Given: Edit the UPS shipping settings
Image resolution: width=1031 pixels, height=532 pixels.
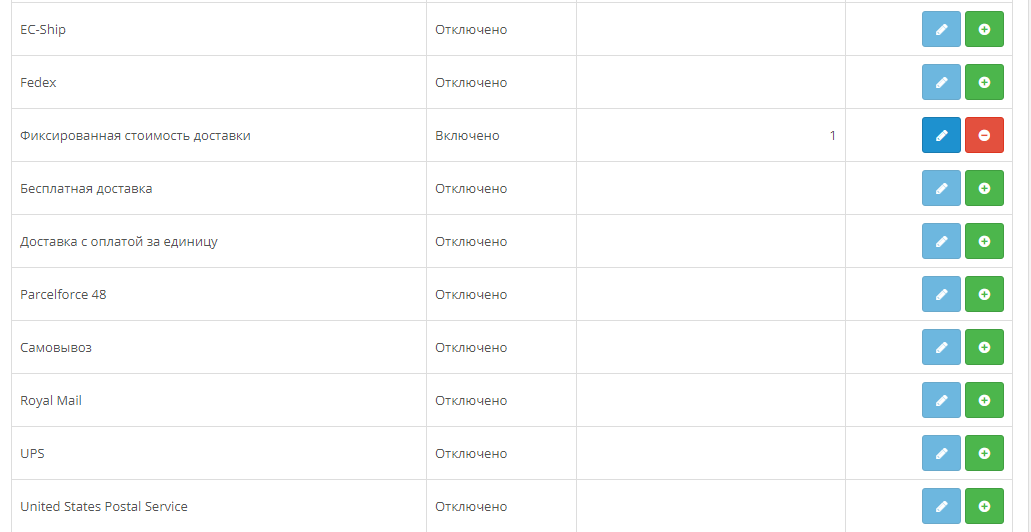Looking at the screenshot, I should point(941,454).
